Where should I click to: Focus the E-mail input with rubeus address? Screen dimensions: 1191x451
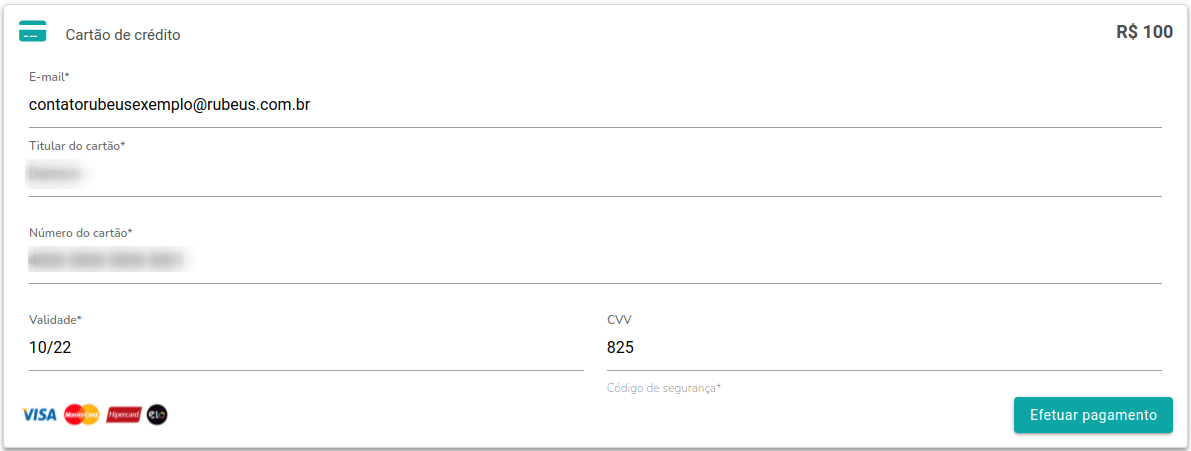click(596, 105)
